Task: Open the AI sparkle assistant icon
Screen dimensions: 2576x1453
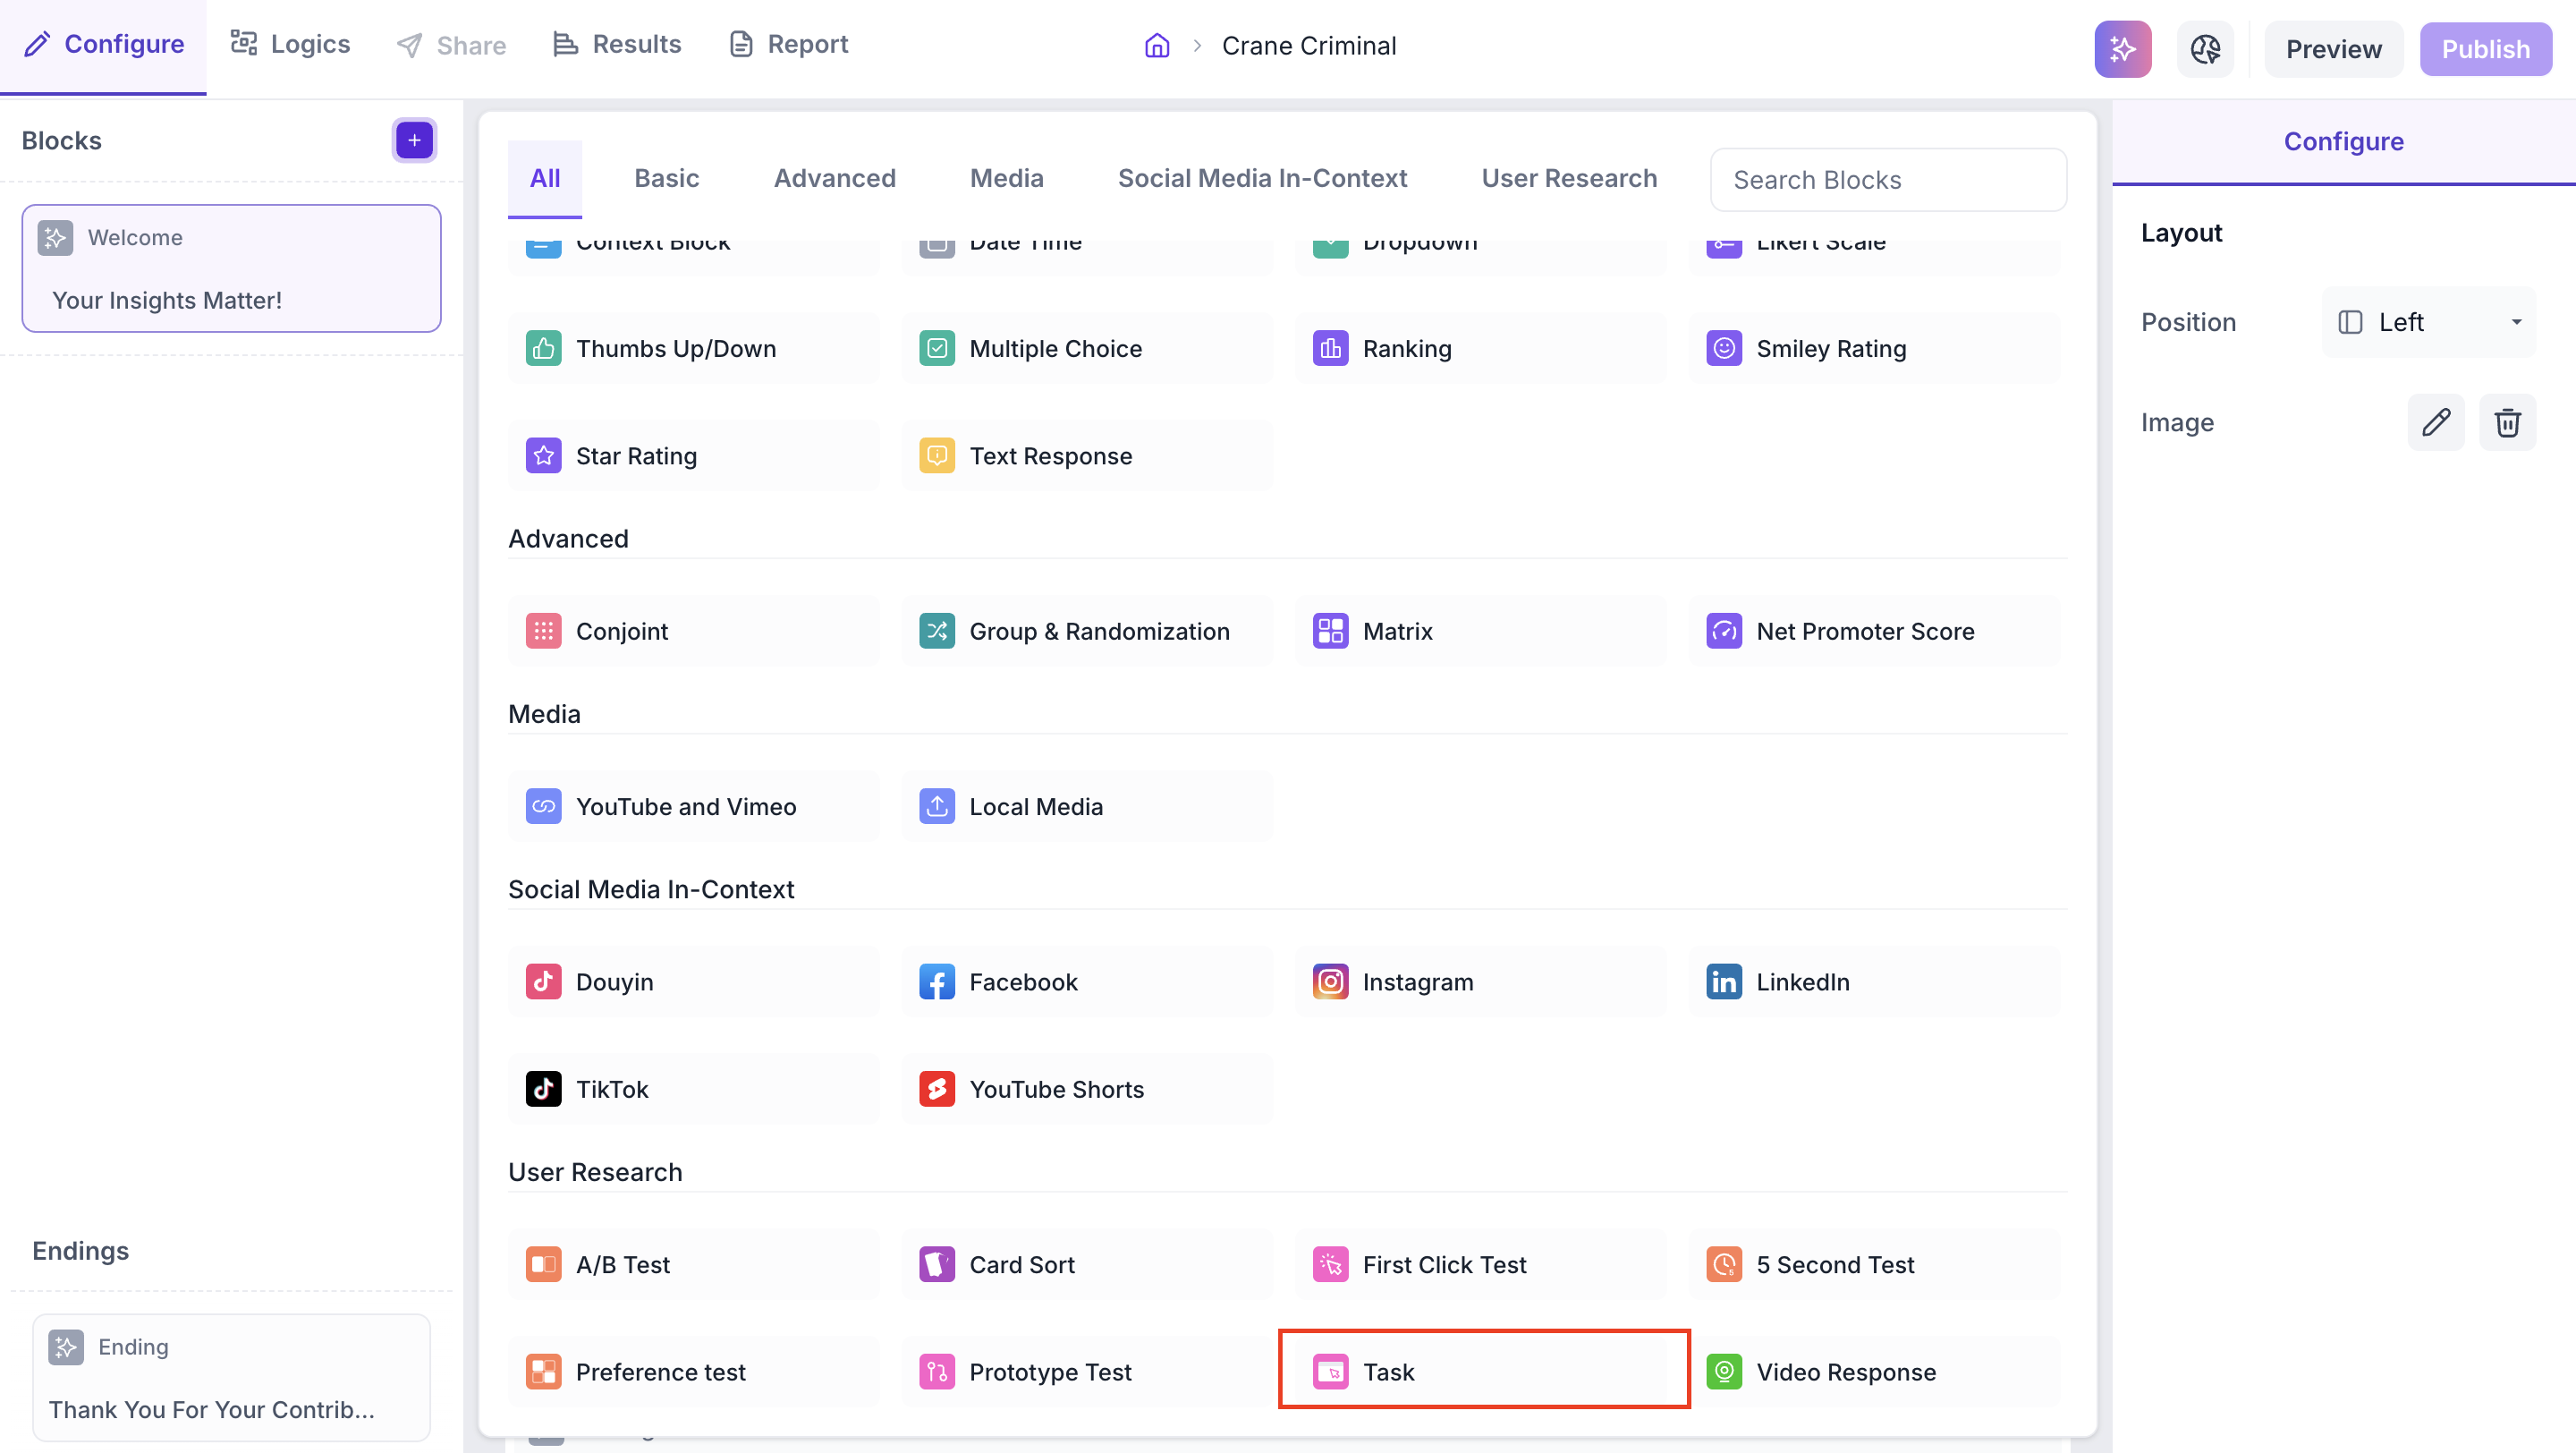Action: (2122, 48)
